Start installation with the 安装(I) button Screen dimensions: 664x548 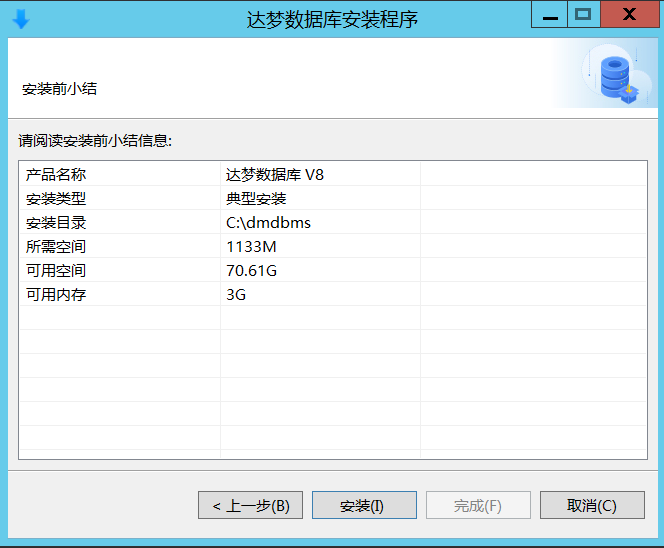364,505
